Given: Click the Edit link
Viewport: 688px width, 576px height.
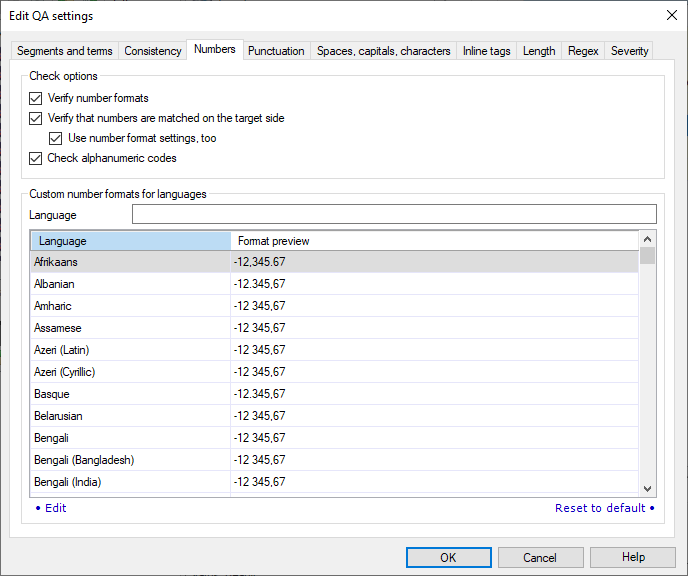Looking at the screenshot, I should (x=55, y=508).
